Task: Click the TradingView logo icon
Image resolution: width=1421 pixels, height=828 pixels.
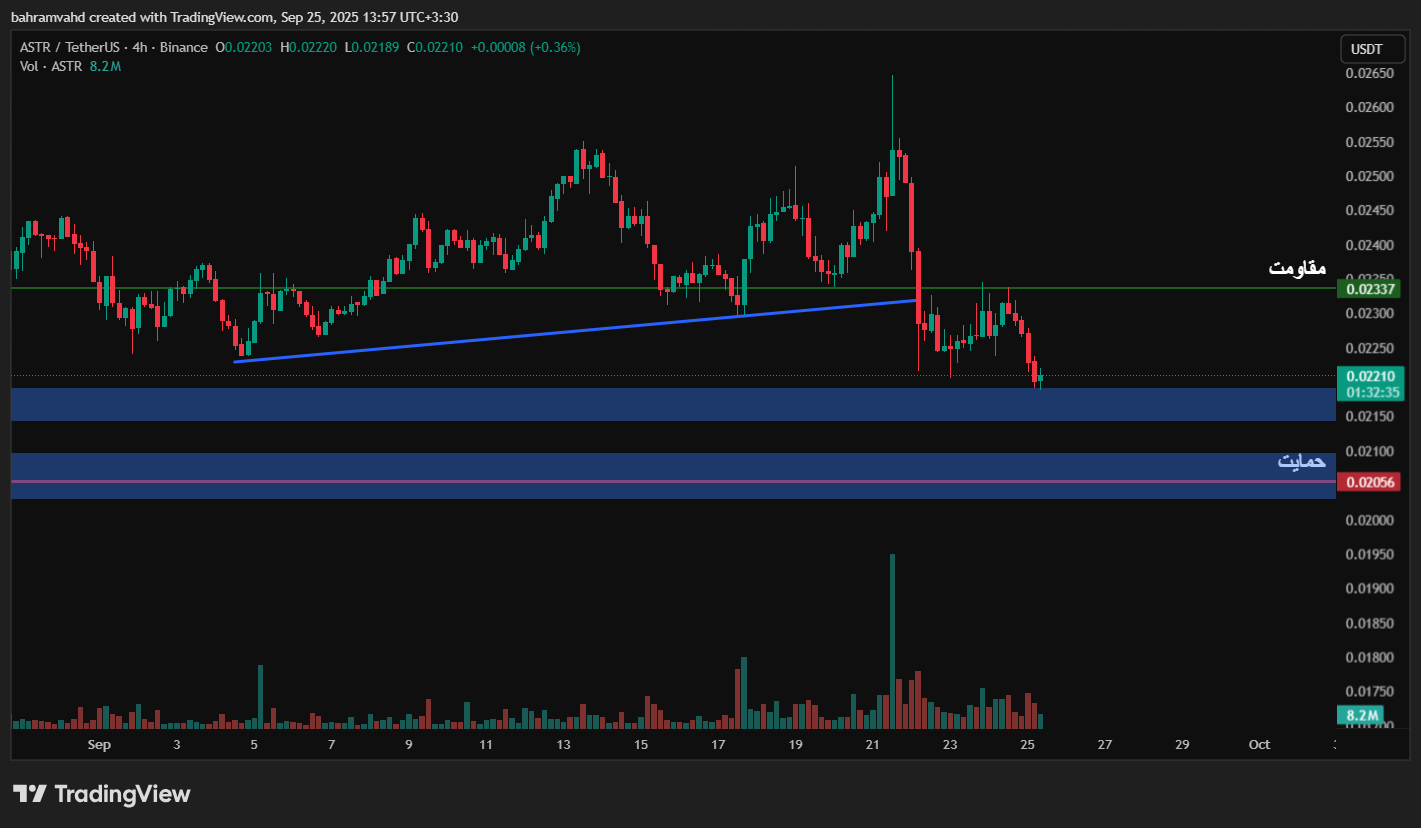Action: [30, 794]
